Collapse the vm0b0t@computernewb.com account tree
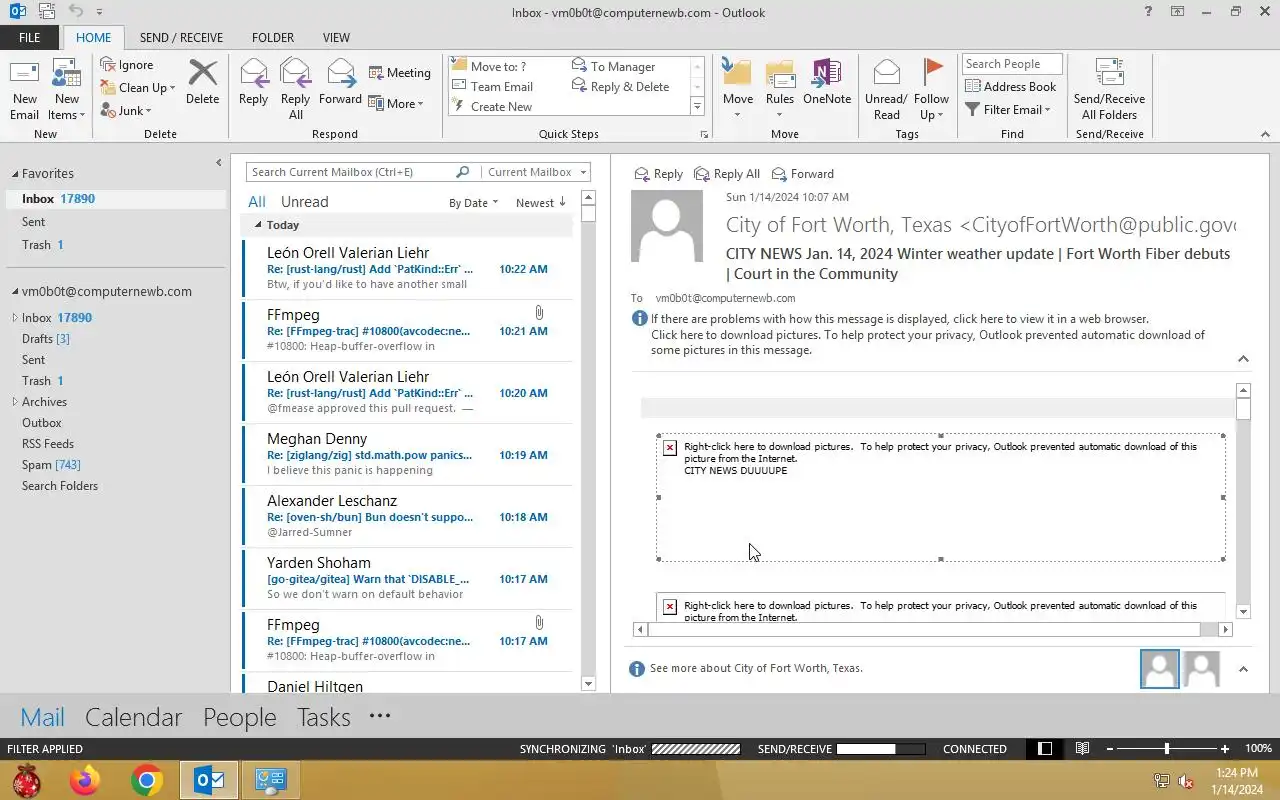The image size is (1280, 800). coord(15,292)
